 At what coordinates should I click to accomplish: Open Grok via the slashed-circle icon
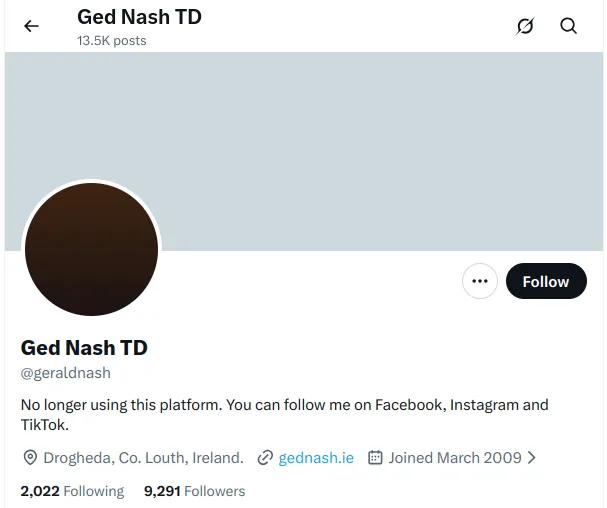tap(525, 27)
